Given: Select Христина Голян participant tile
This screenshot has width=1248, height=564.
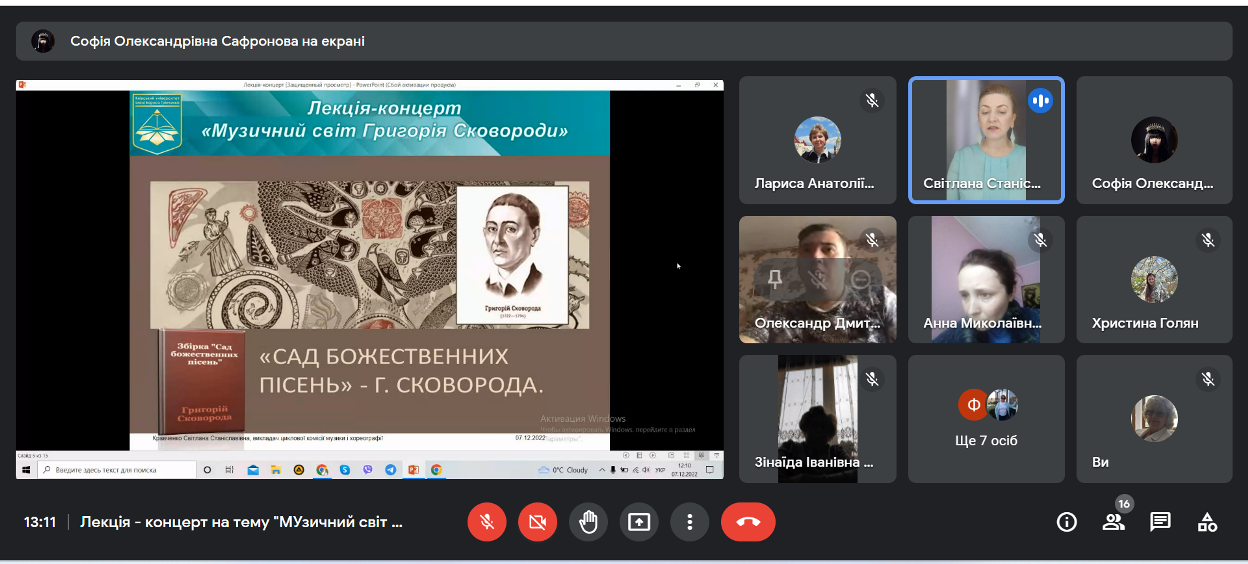Looking at the screenshot, I should [x=1154, y=279].
